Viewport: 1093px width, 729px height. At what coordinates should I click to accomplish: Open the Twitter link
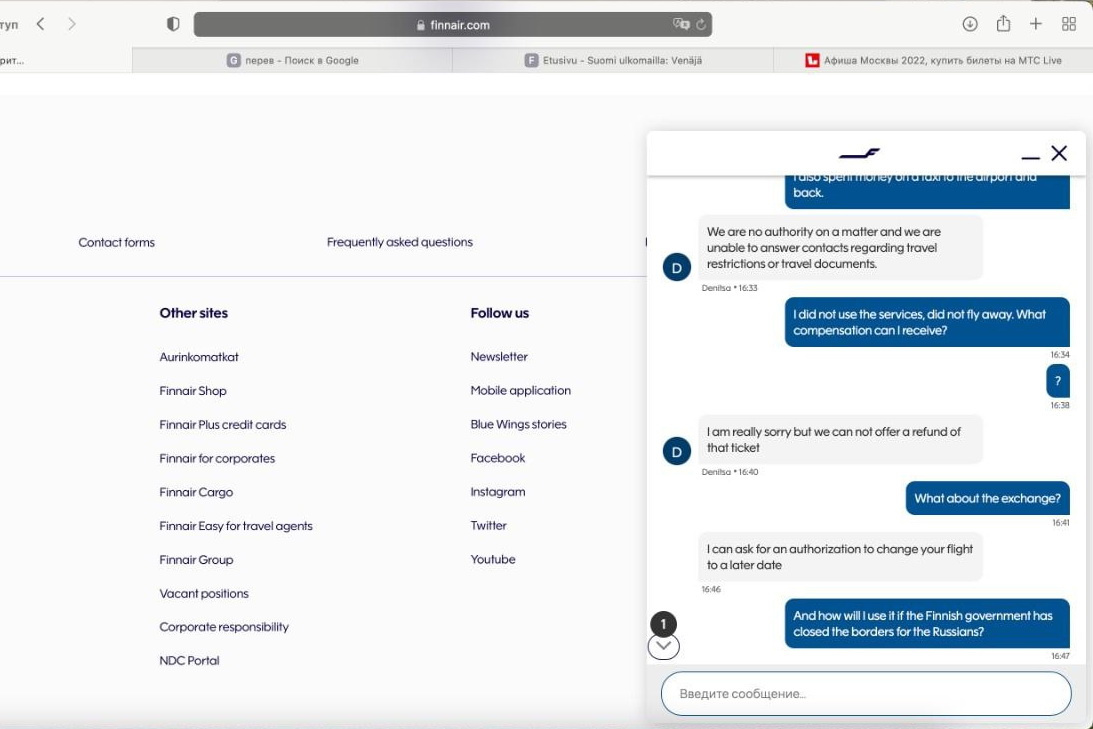click(489, 525)
